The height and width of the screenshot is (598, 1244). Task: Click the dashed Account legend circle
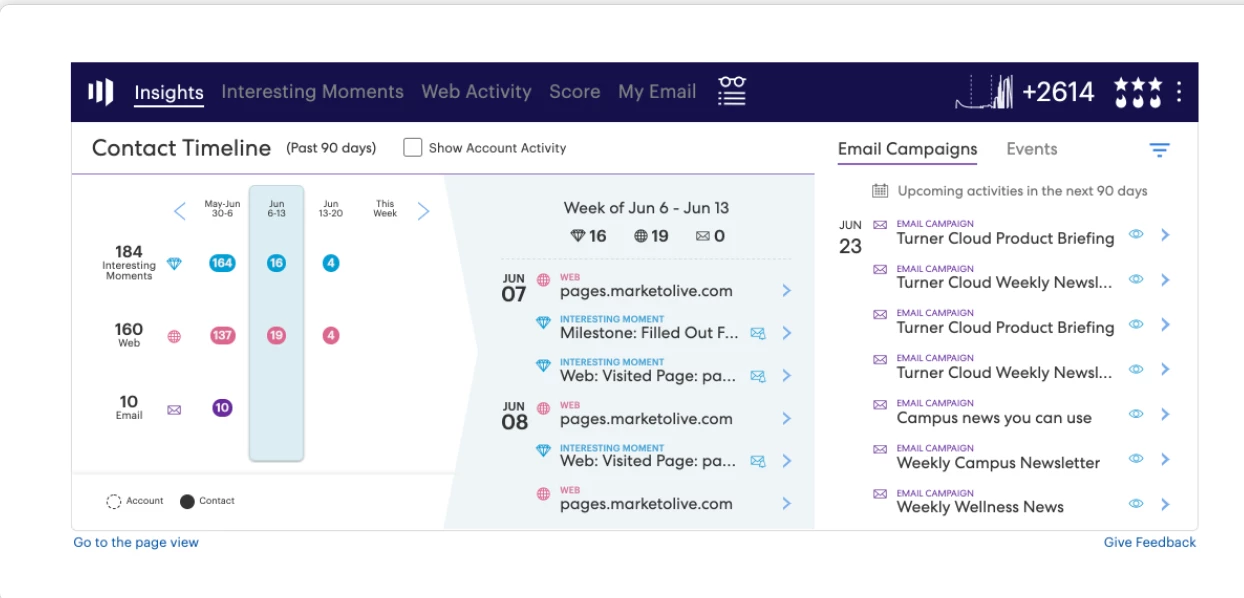point(114,501)
